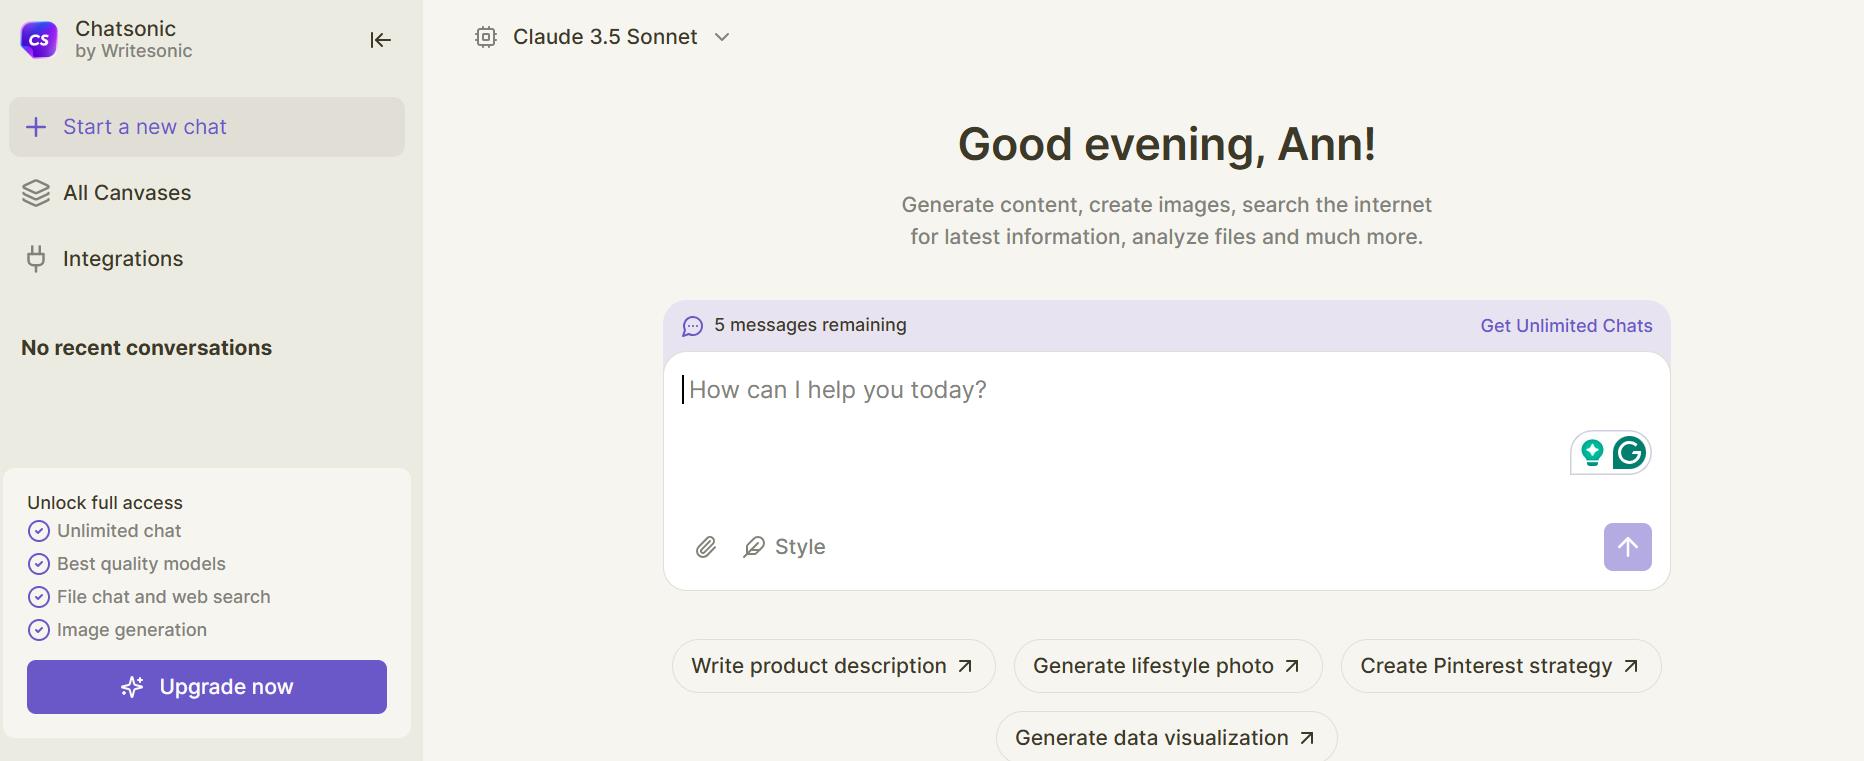Click the paperclip attach file icon
The image size is (1864, 761).
(706, 547)
